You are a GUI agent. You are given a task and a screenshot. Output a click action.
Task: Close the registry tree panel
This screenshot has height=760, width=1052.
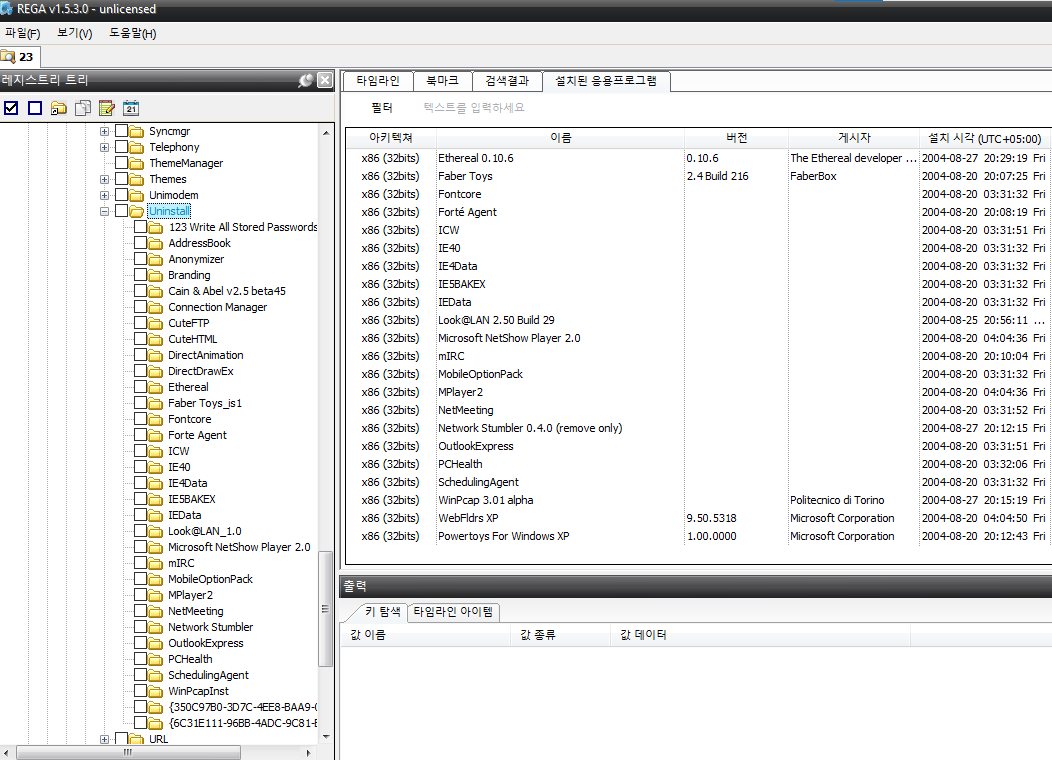[325, 80]
